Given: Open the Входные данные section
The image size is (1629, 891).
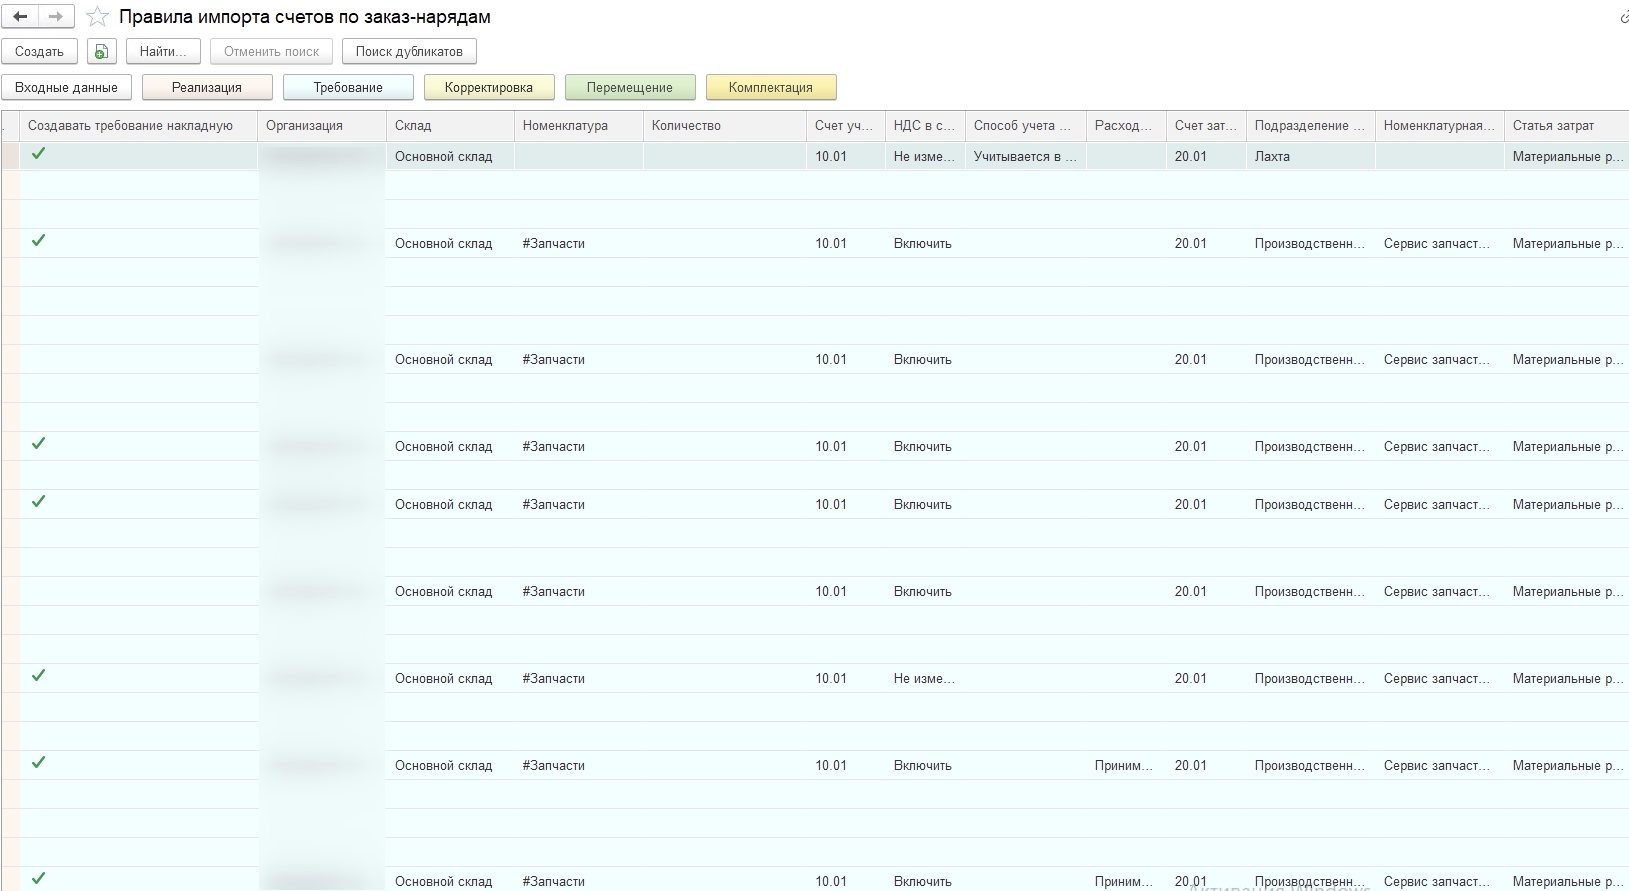Looking at the screenshot, I should [66, 88].
